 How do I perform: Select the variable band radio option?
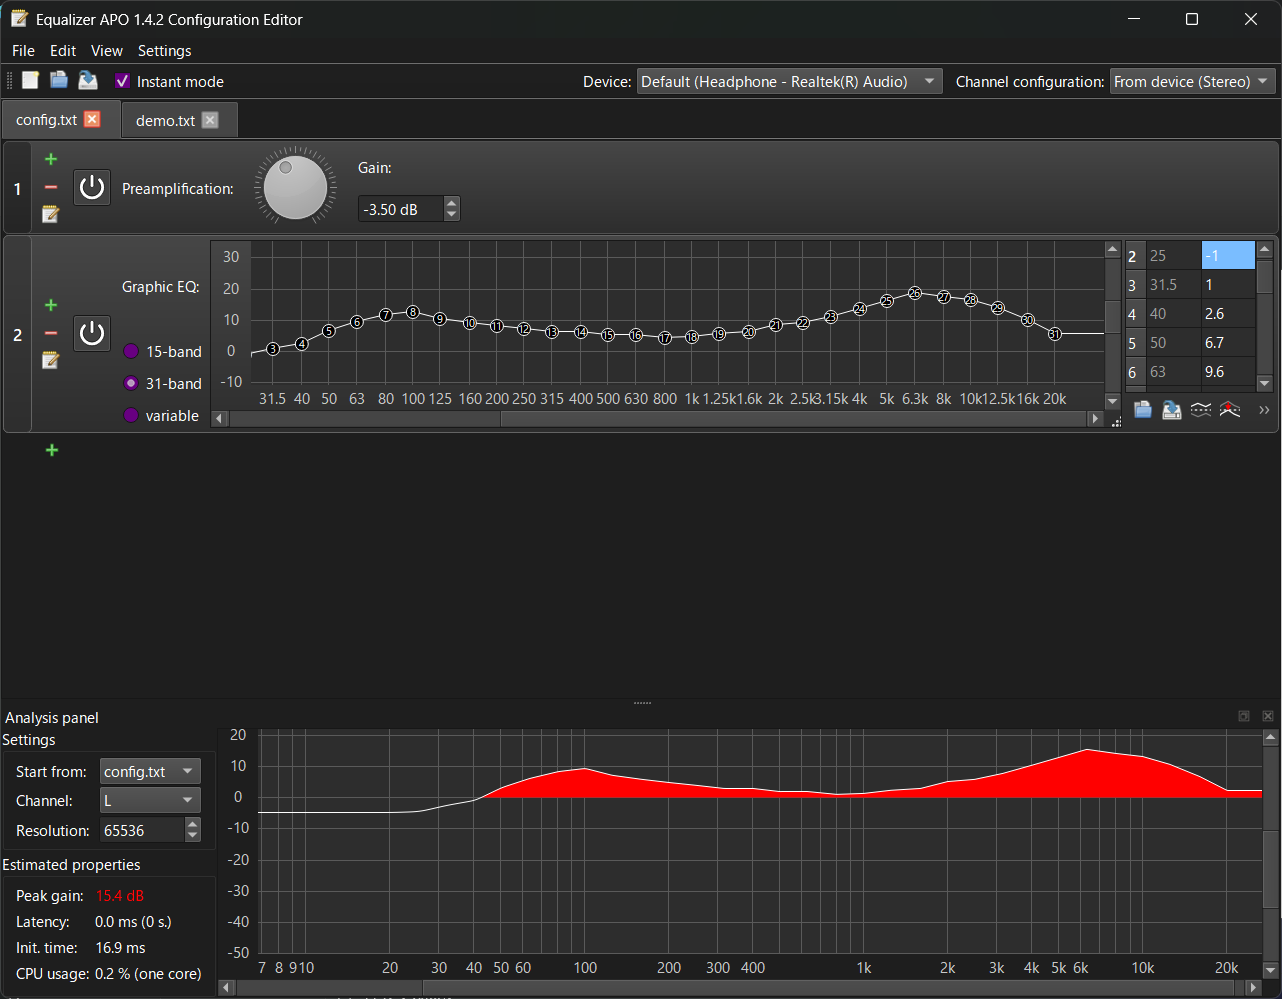click(131, 415)
